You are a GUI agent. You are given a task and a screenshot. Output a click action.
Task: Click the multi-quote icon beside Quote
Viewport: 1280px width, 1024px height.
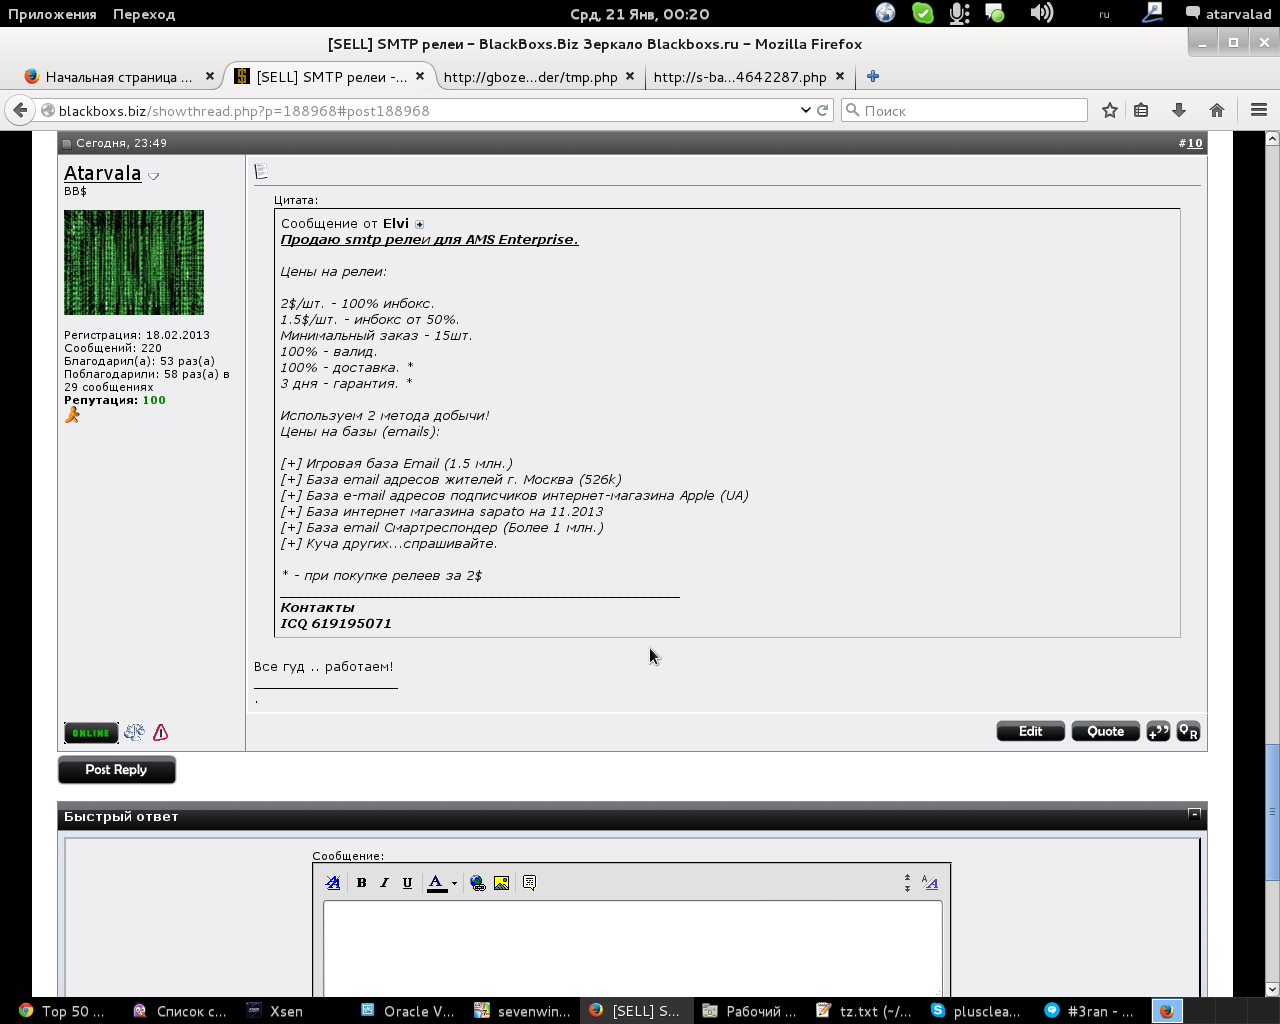pyautogui.click(x=1158, y=732)
